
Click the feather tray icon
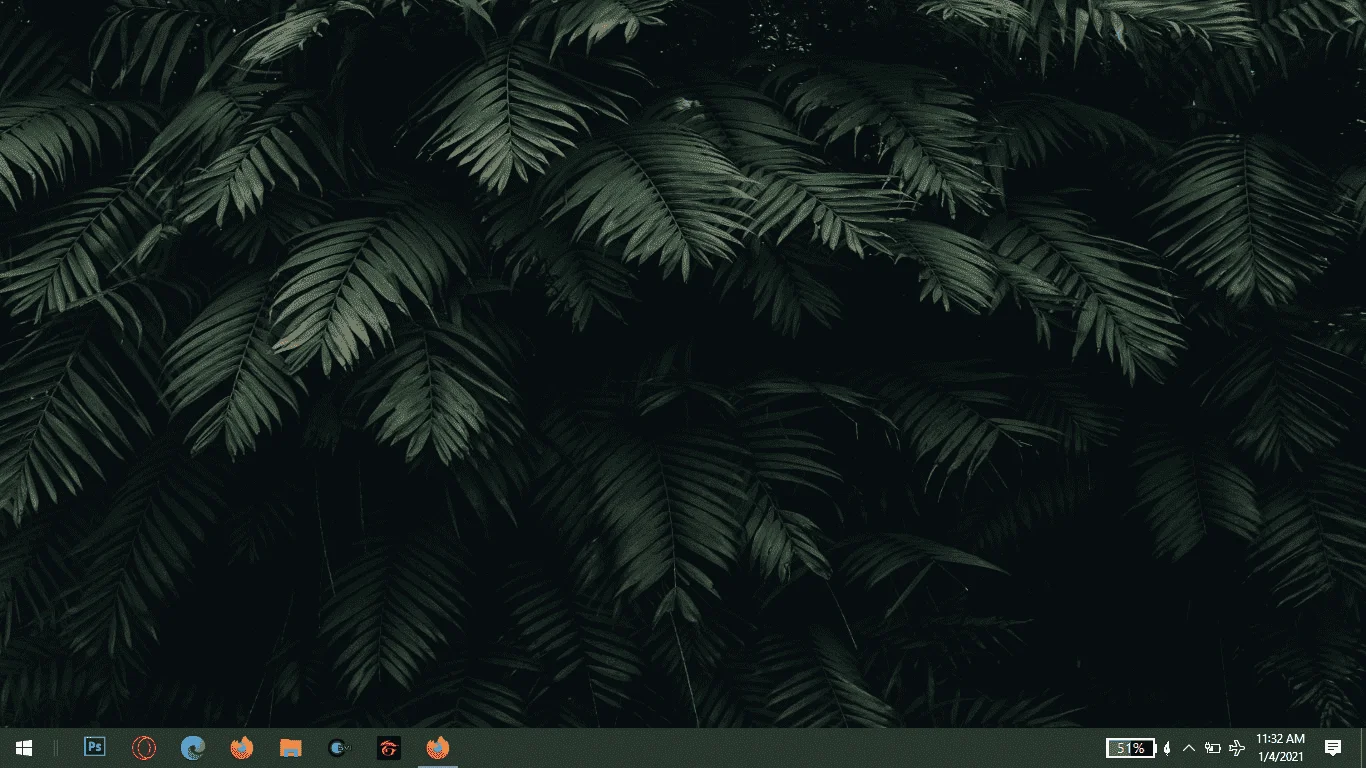tap(1166, 748)
